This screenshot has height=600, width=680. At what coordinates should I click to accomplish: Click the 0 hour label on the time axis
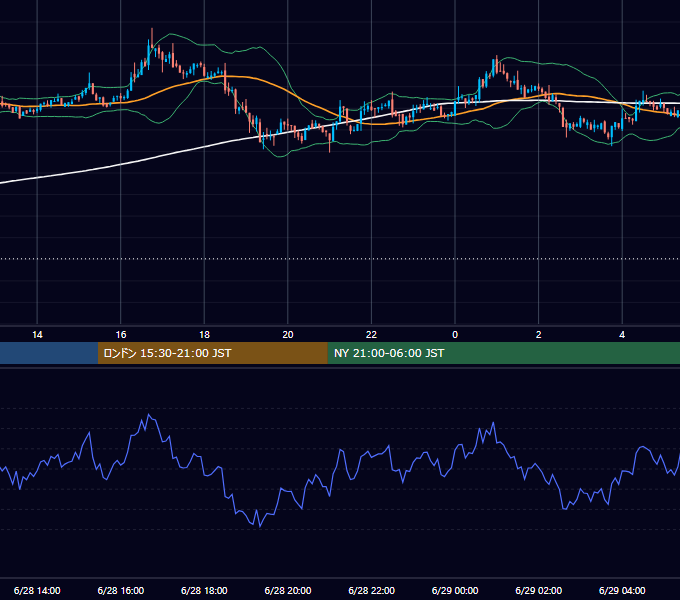455,335
